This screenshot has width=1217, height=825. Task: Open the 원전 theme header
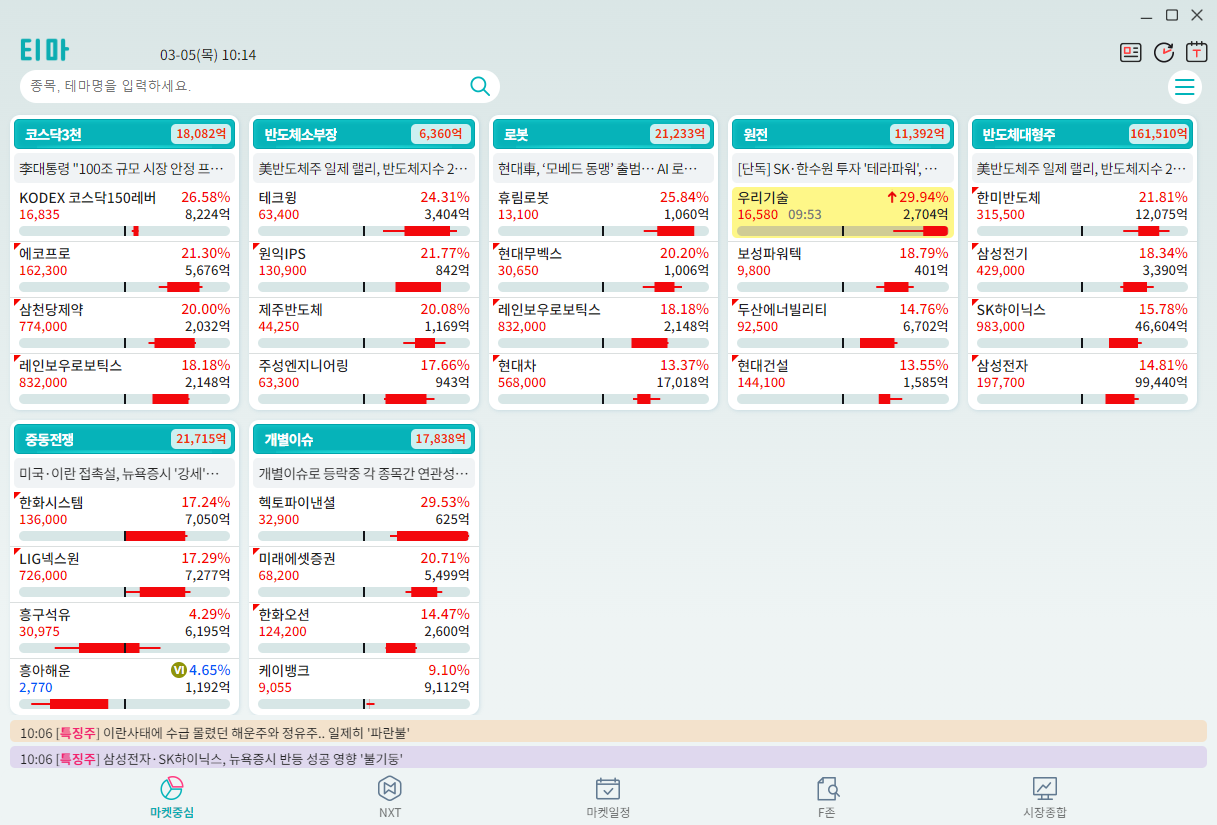[842, 134]
